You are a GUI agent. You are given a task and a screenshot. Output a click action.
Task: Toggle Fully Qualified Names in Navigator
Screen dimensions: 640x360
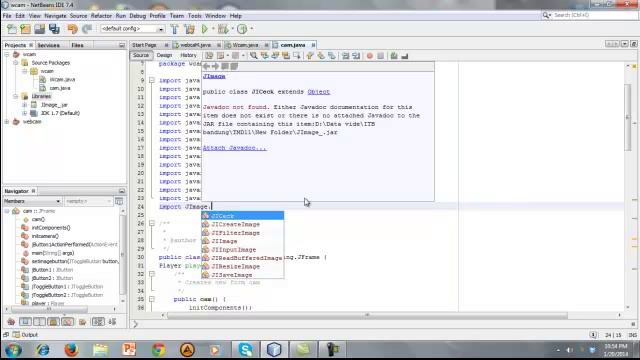click(x=83, y=322)
